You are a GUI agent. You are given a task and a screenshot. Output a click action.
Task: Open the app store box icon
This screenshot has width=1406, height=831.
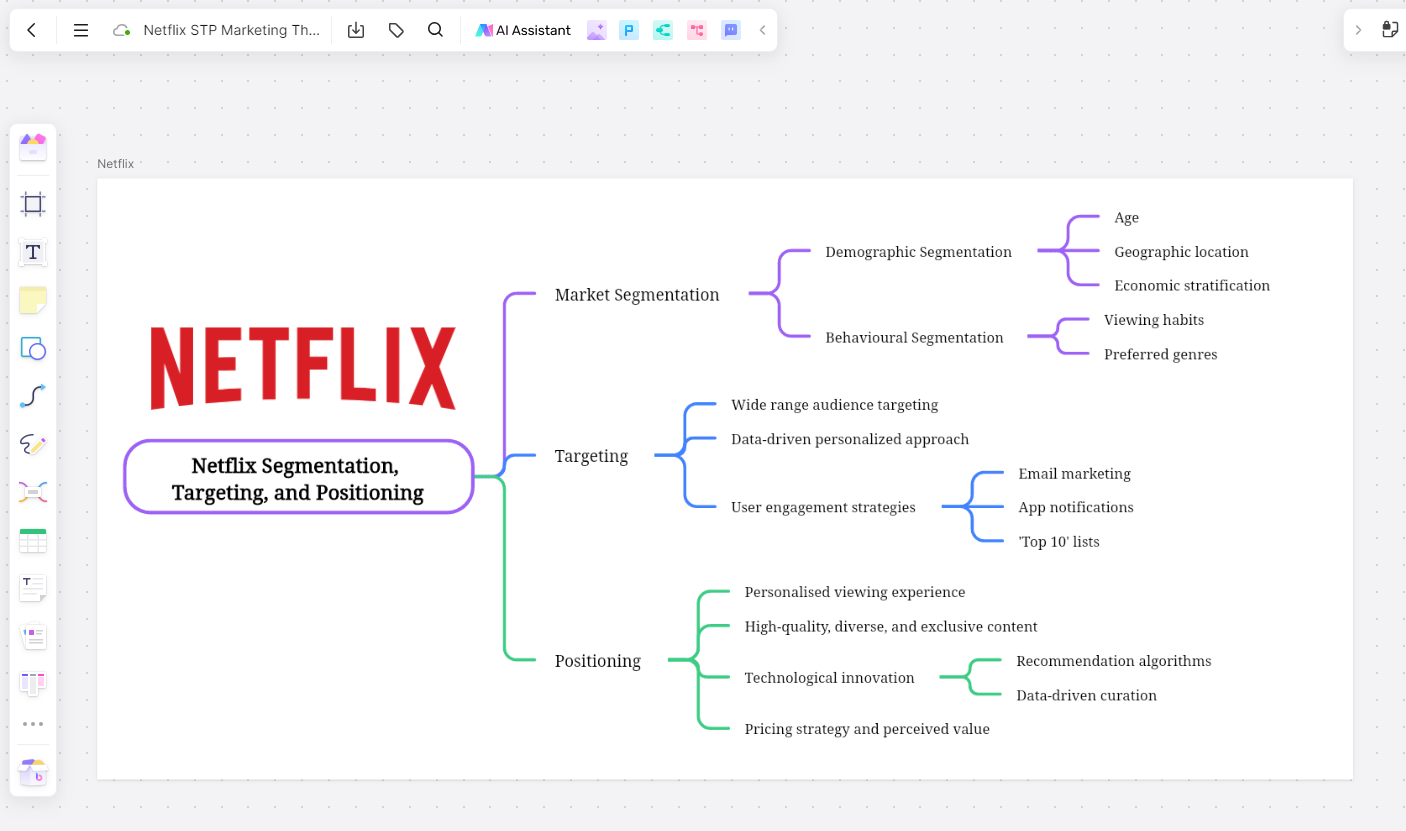click(x=33, y=772)
